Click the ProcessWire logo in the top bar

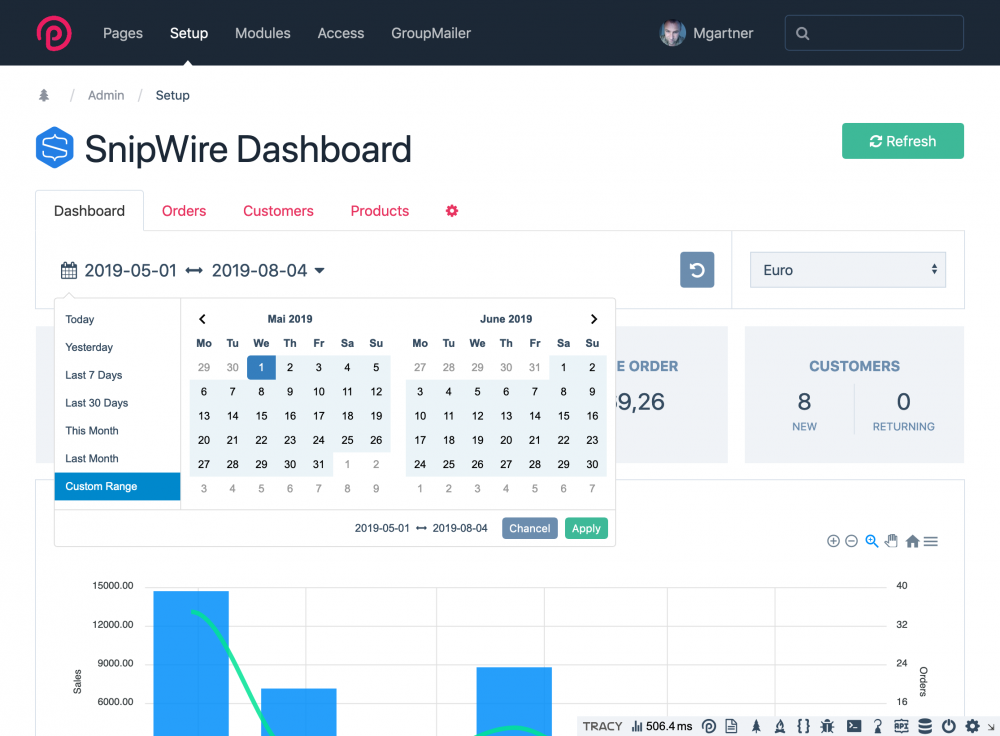[x=54, y=32]
